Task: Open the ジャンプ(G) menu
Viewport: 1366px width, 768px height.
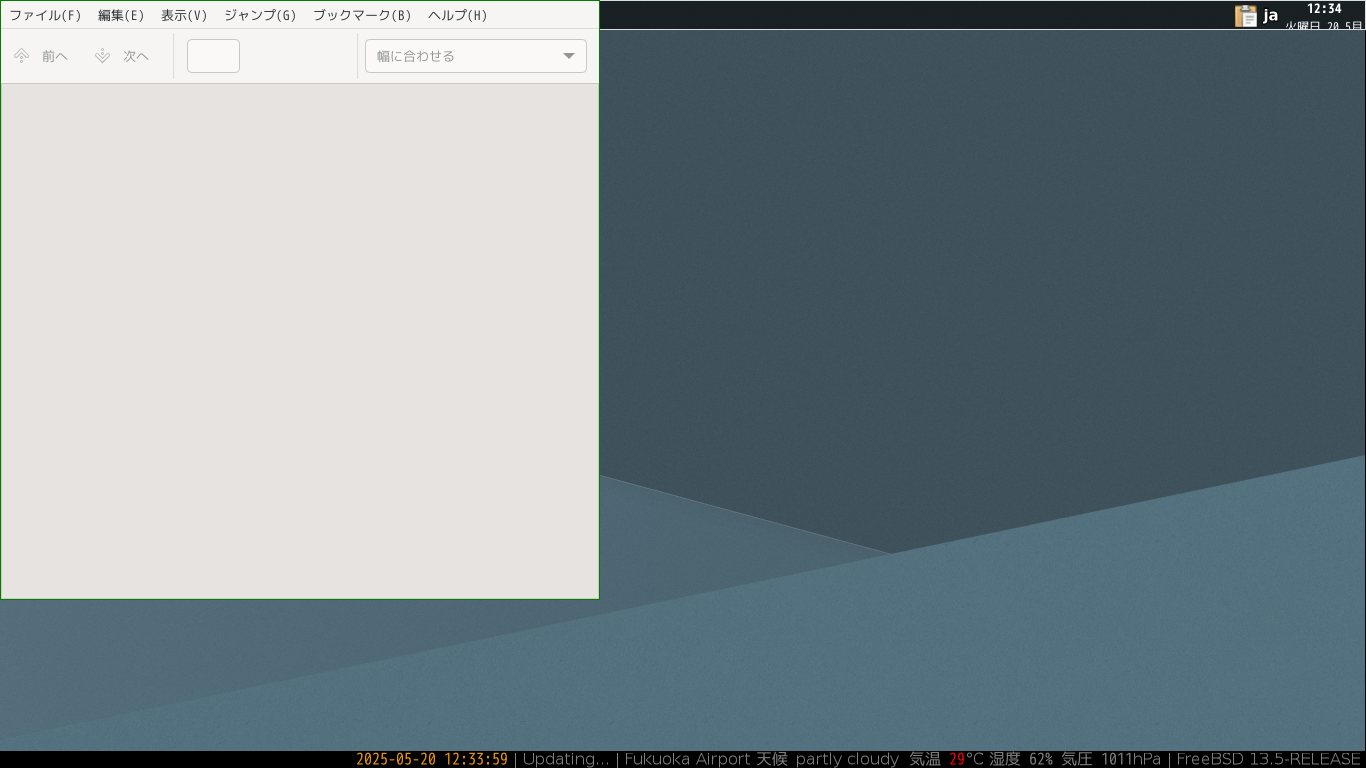Action: click(260, 15)
